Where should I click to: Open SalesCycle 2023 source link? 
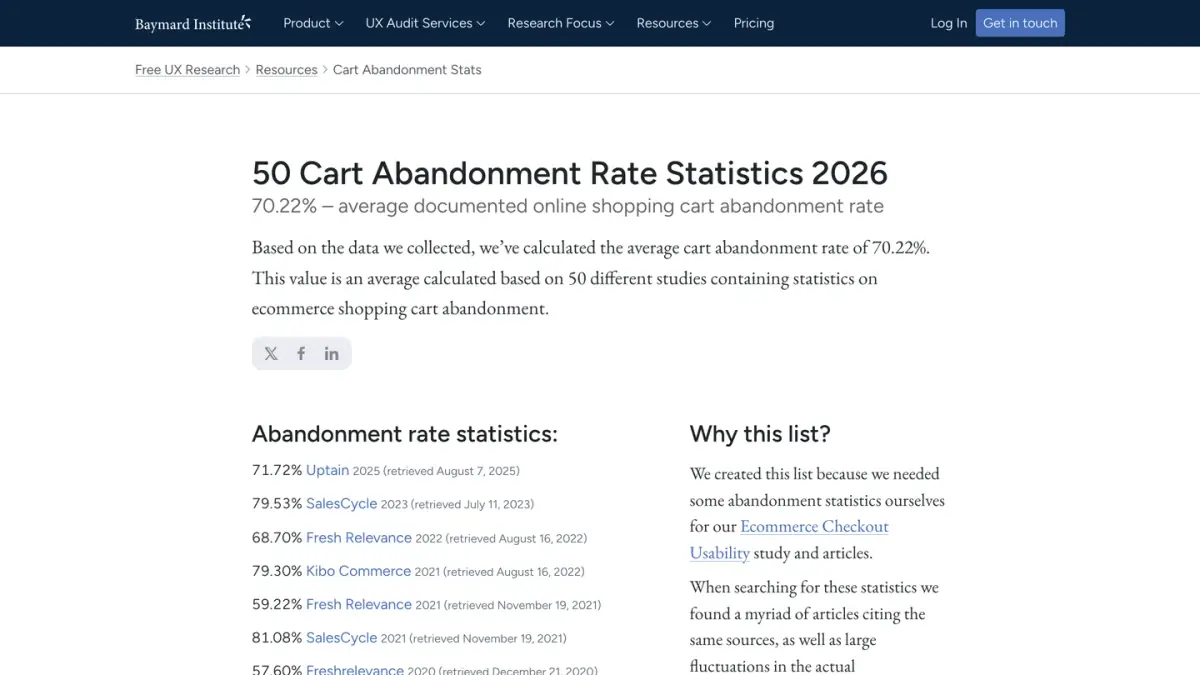(341, 504)
